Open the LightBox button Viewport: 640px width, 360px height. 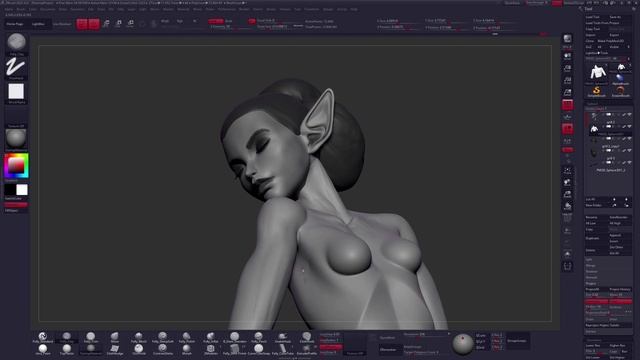coord(38,24)
